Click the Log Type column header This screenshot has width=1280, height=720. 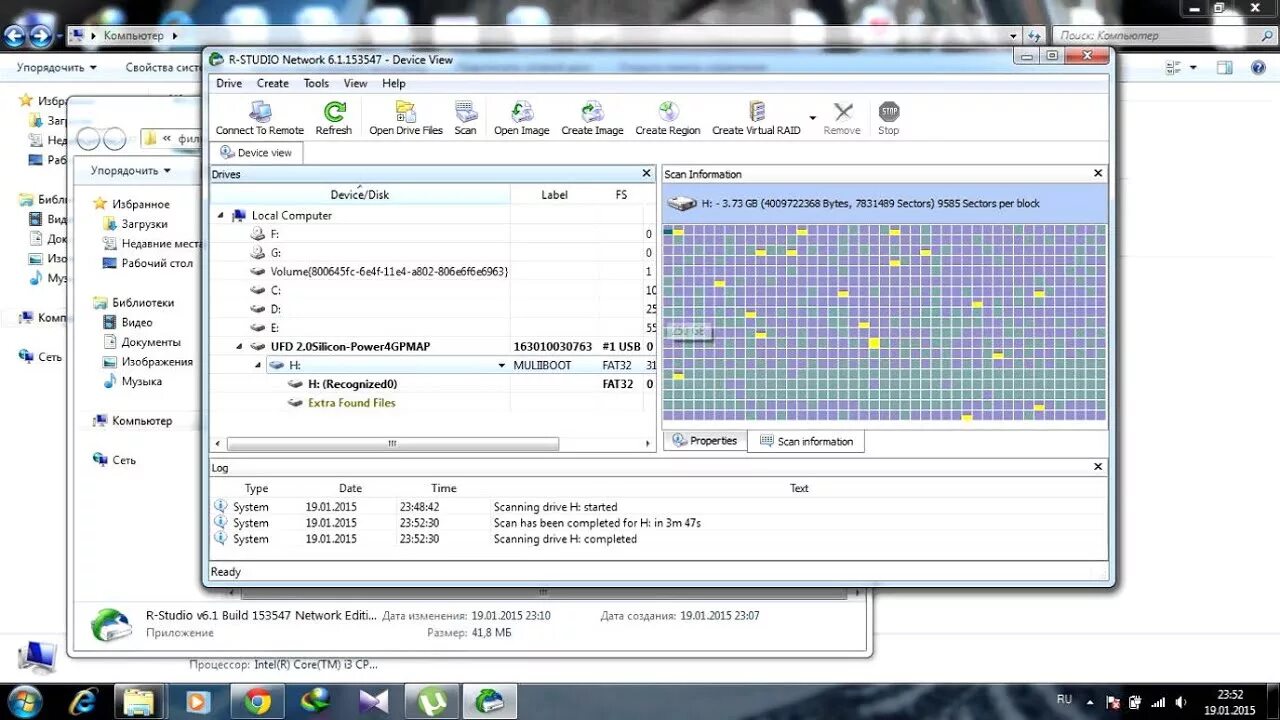(257, 489)
